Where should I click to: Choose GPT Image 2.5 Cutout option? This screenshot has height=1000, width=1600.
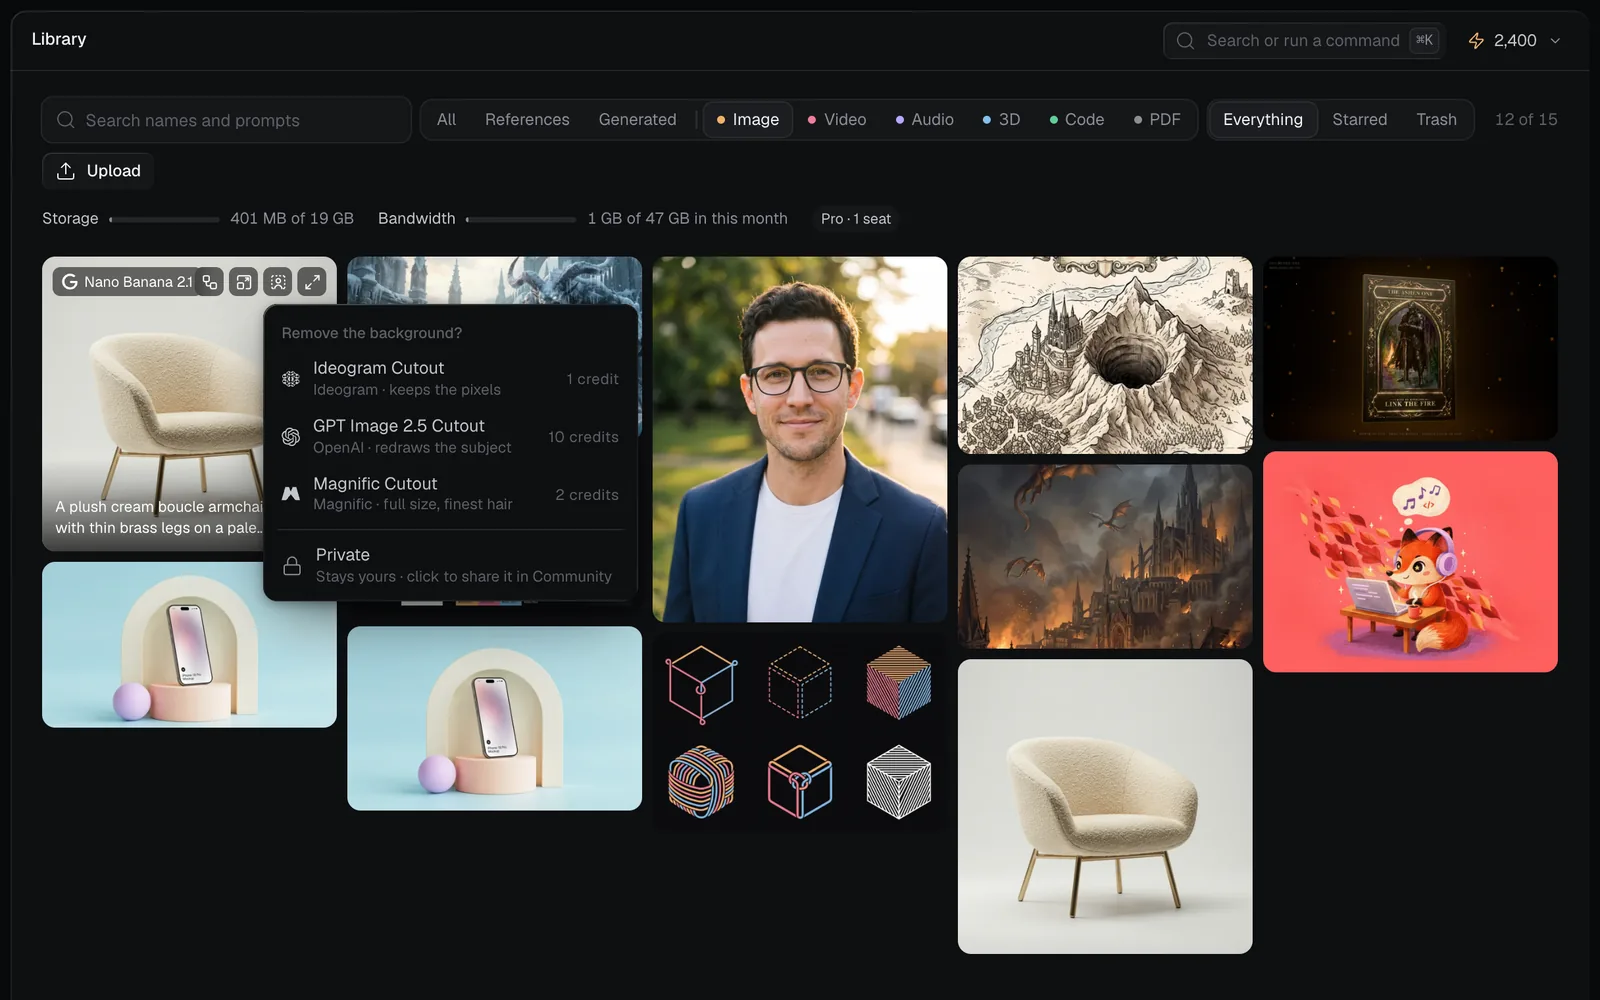coord(450,437)
